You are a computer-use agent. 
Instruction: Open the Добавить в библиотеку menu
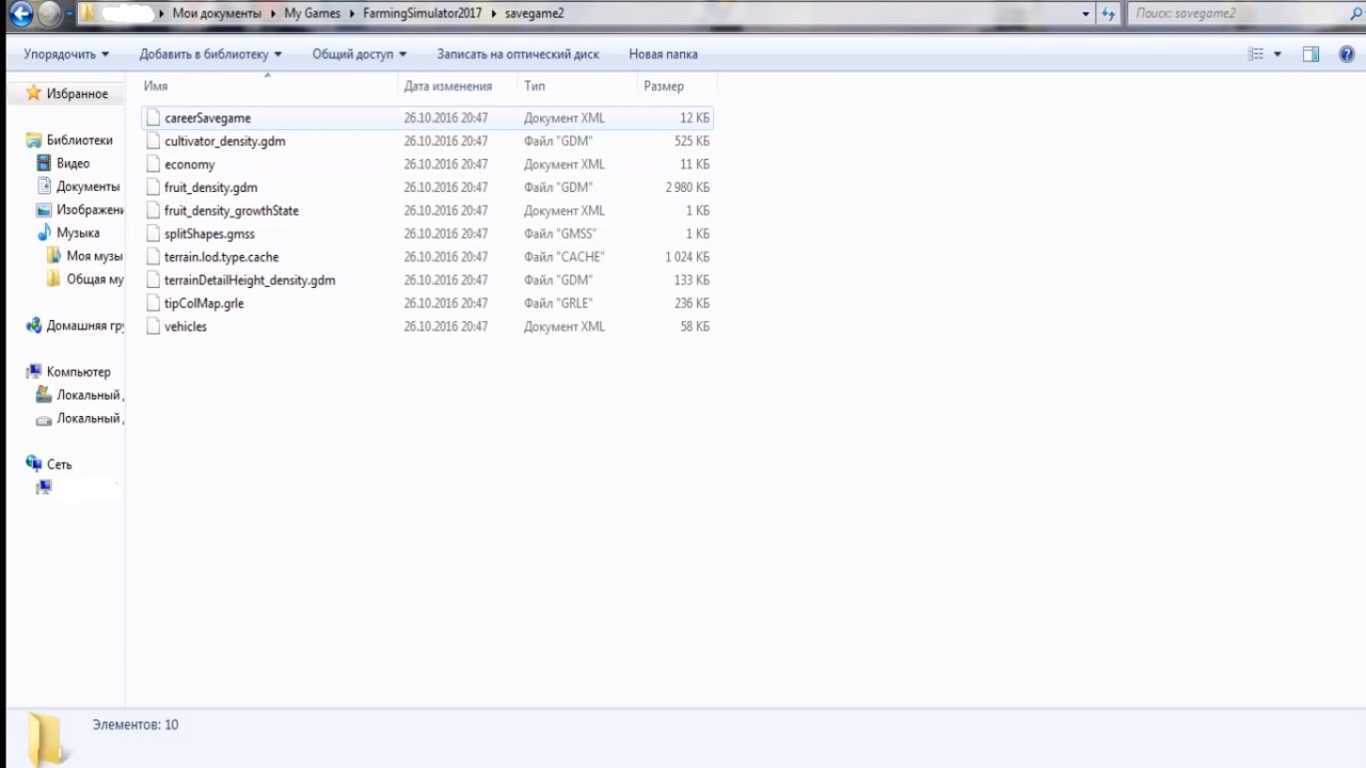(x=210, y=54)
